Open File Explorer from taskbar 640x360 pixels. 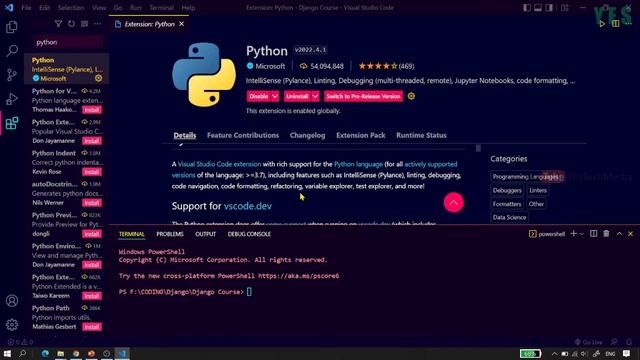click(60, 353)
